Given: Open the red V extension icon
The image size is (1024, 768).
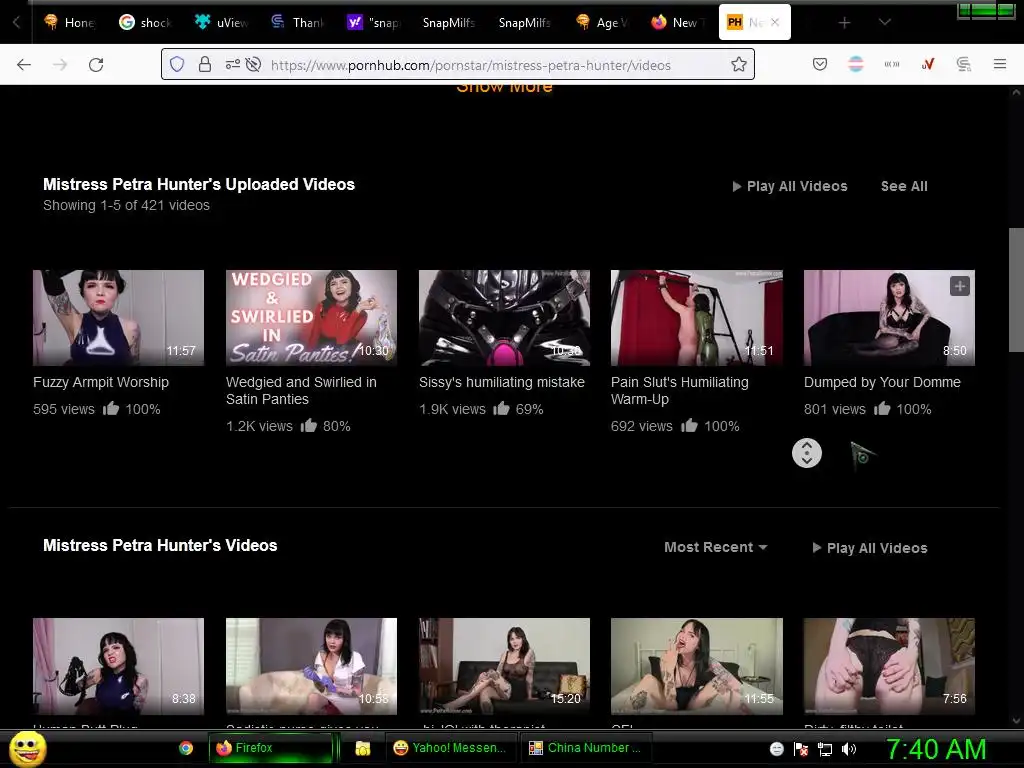Looking at the screenshot, I should point(927,64).
